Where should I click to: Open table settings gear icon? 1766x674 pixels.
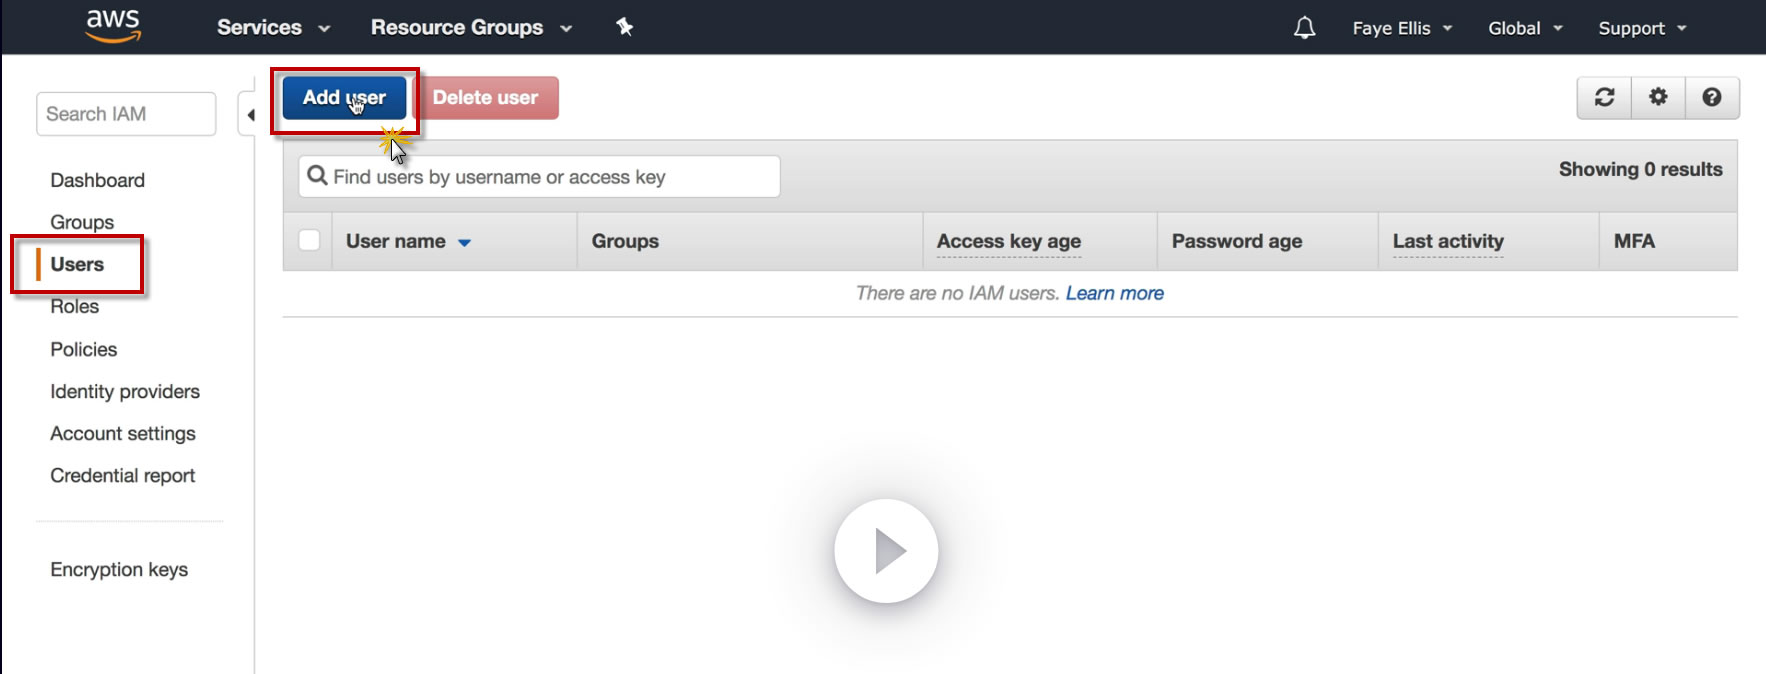tap(1658, 97)
